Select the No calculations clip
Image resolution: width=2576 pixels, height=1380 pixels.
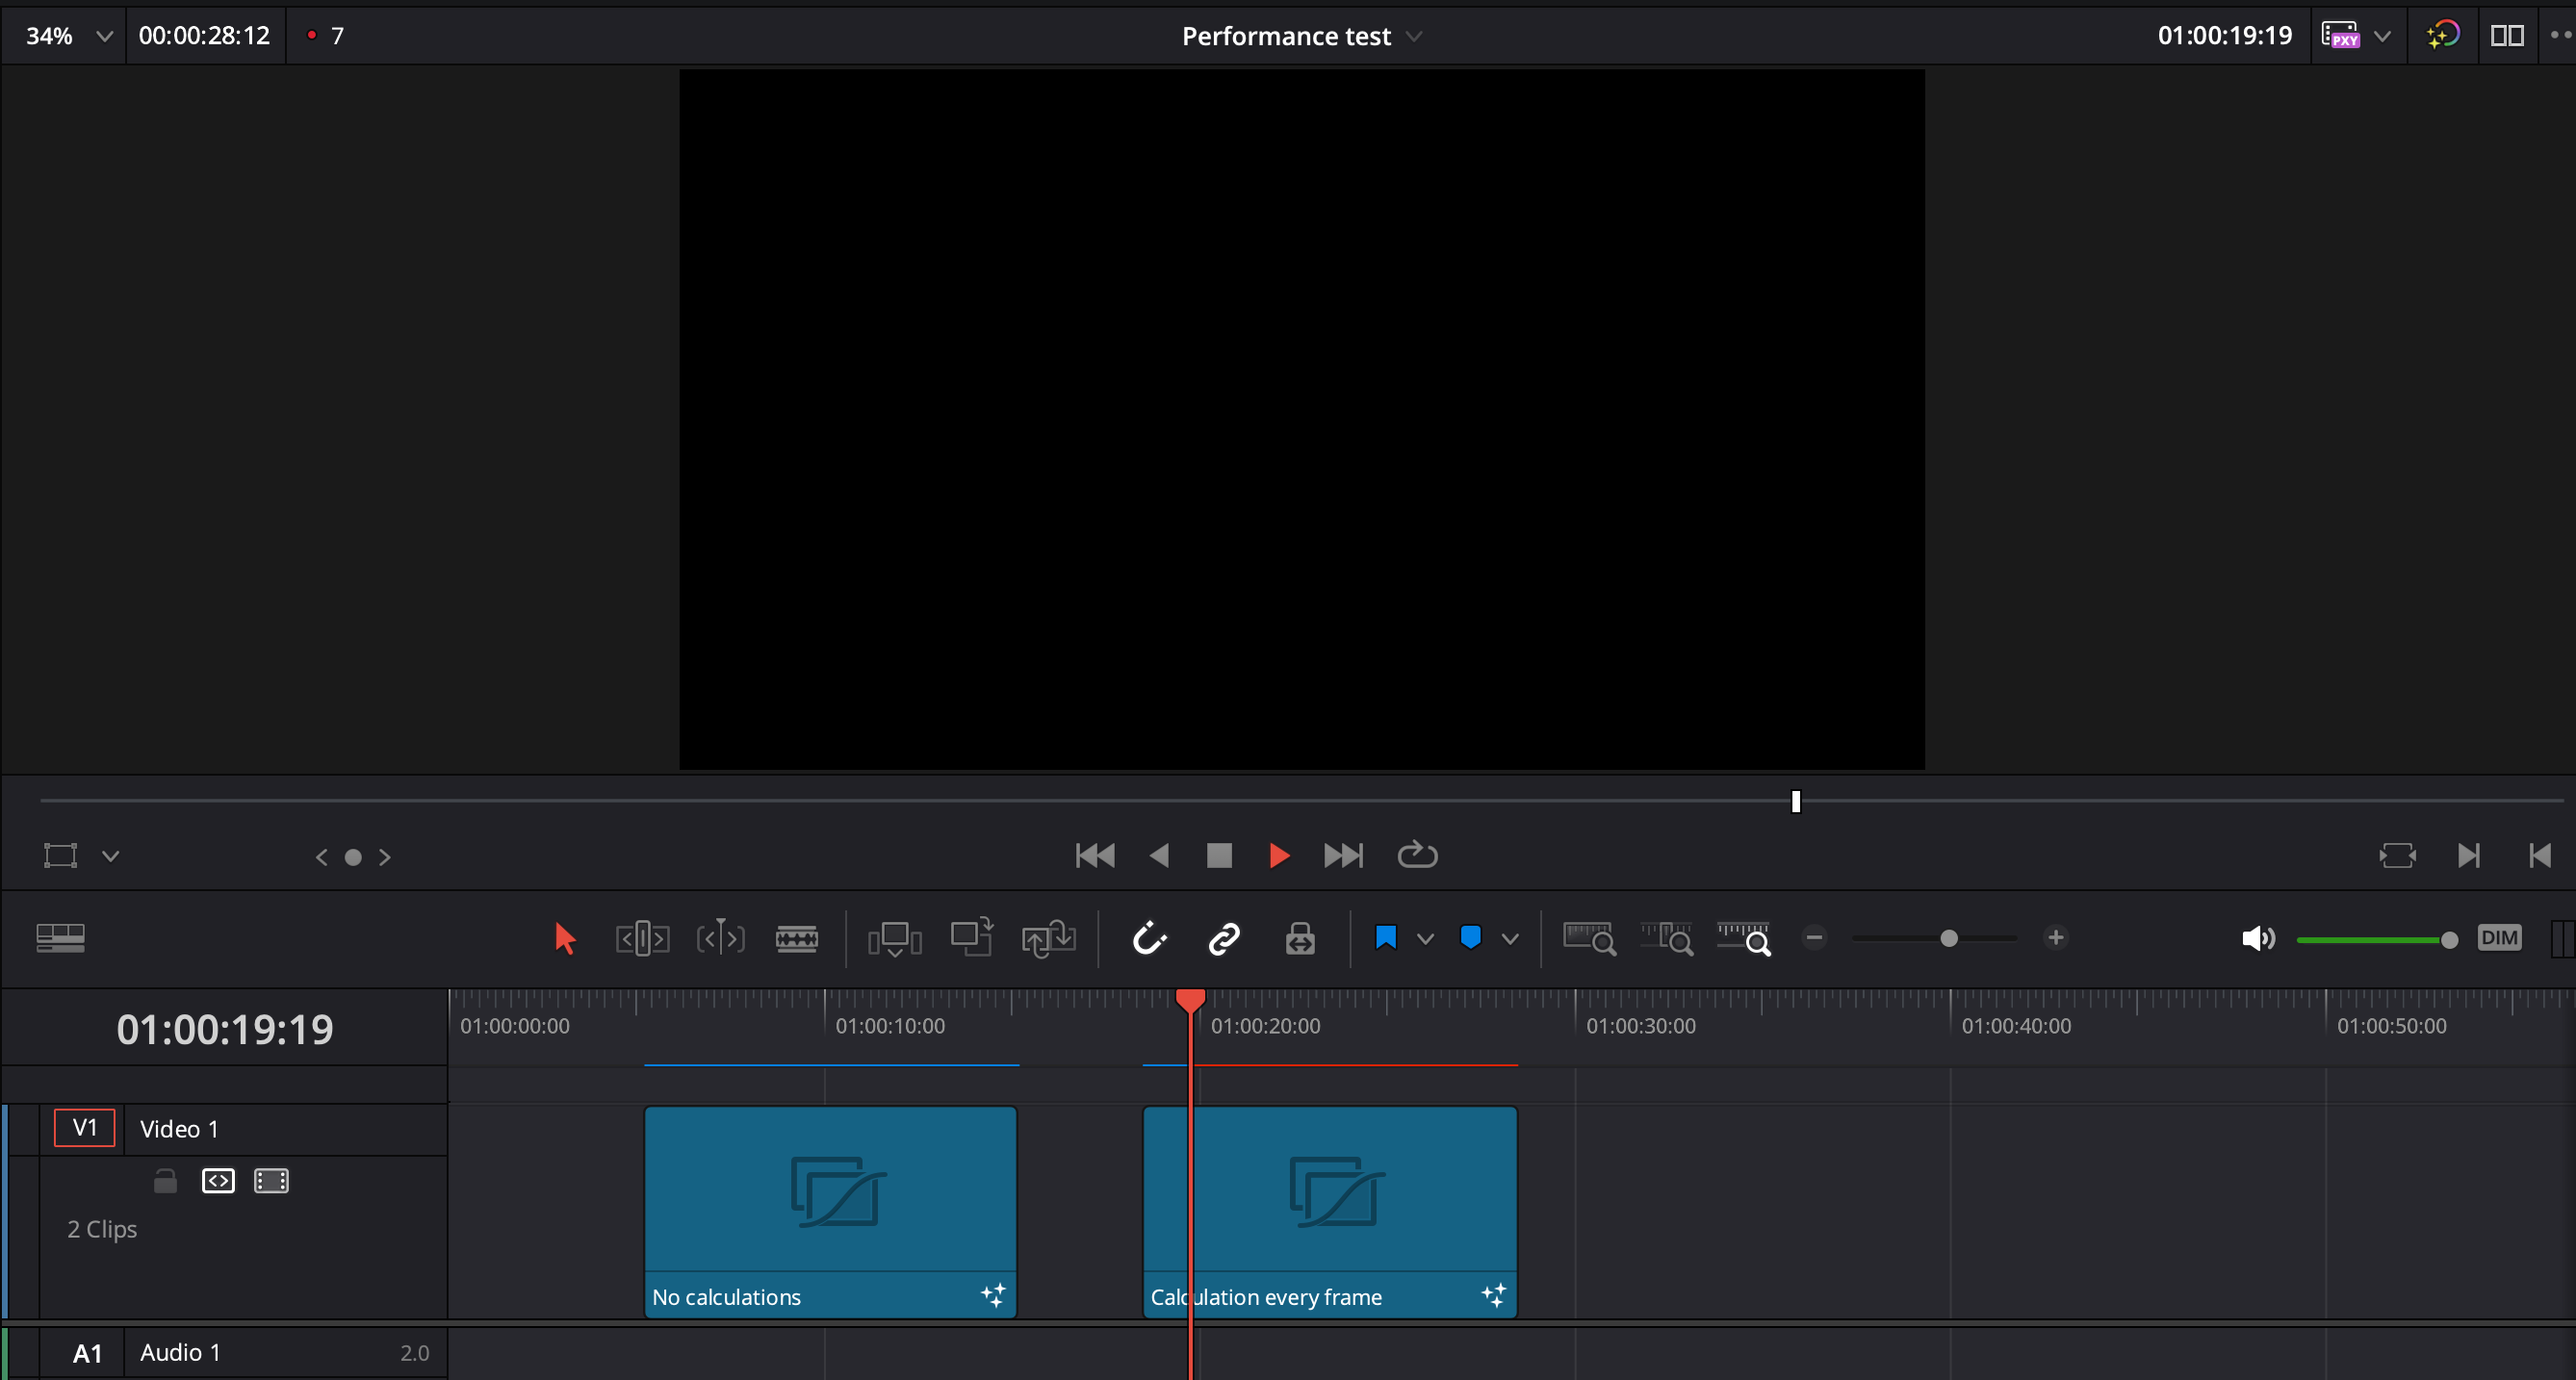click(x=830, y=1211)
